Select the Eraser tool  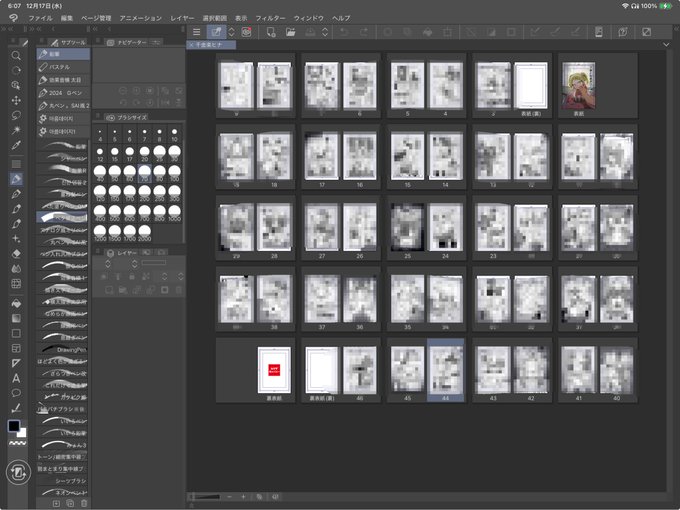click(x=16, y=254)
